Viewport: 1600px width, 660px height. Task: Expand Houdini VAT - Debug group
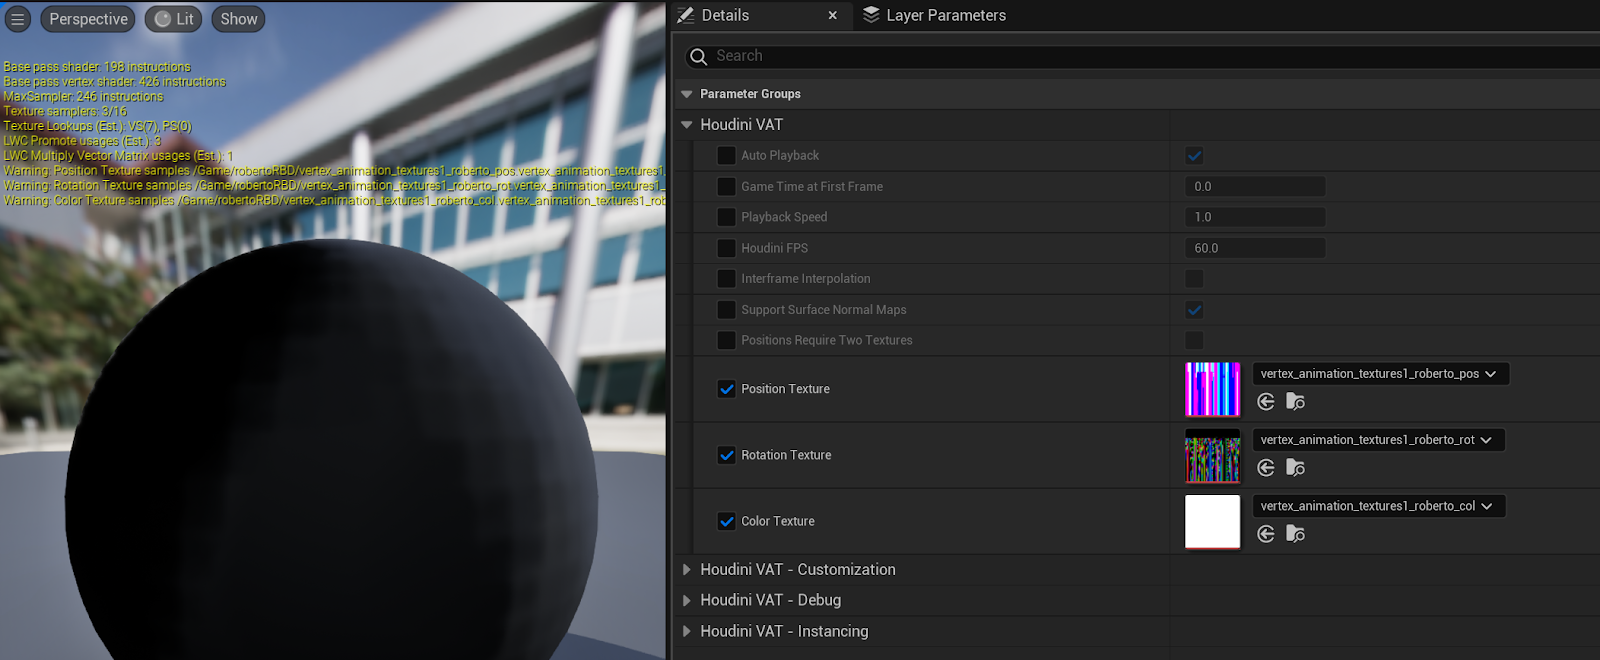[687, 601]
